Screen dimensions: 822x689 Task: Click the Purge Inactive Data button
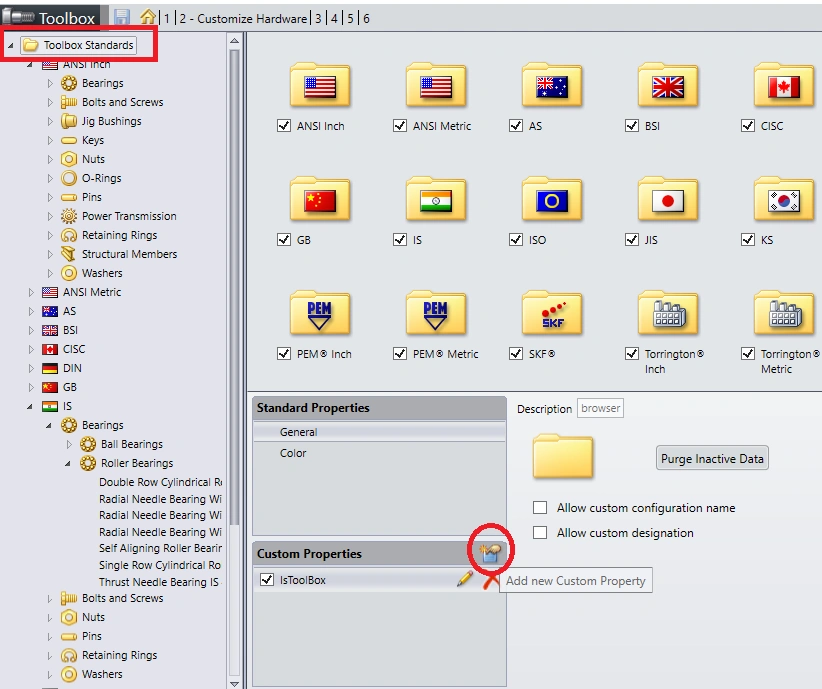pos(712,458)
